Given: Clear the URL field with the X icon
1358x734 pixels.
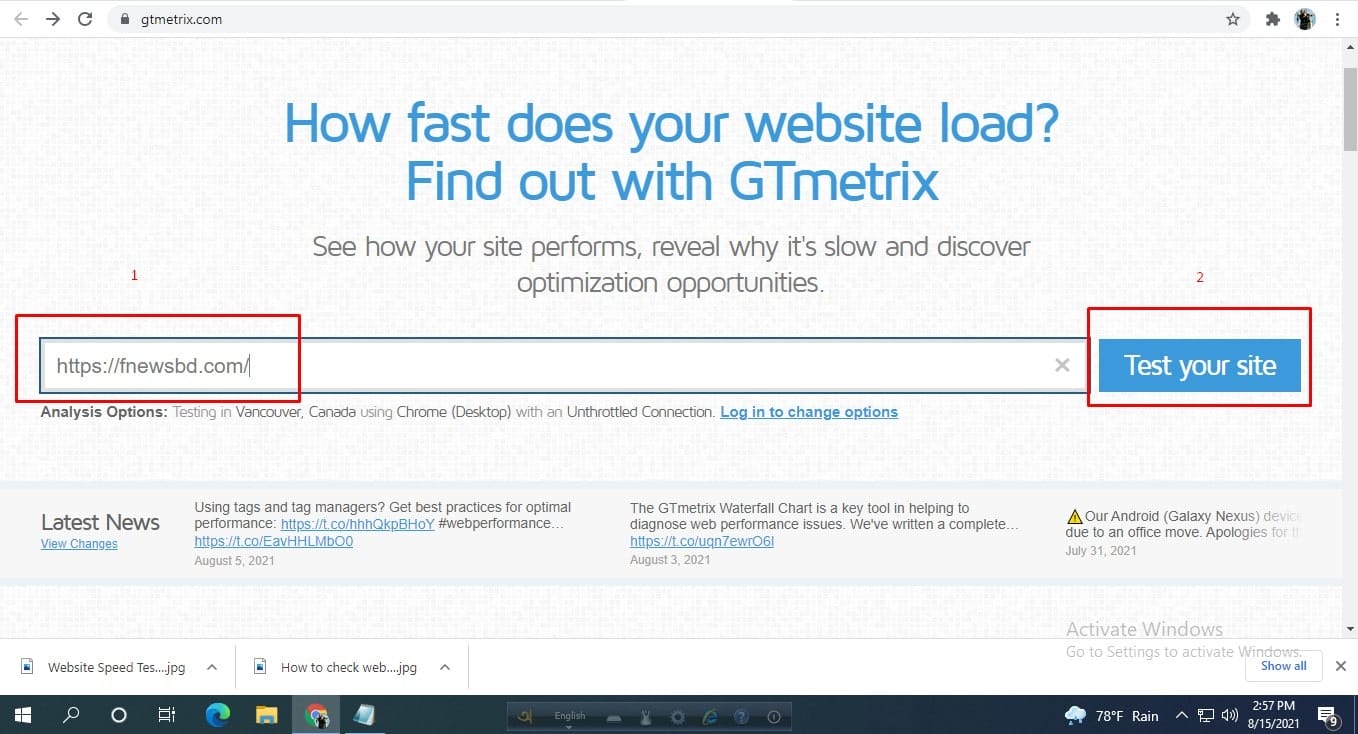Looking at the screenshot, I should point(1062,366).
